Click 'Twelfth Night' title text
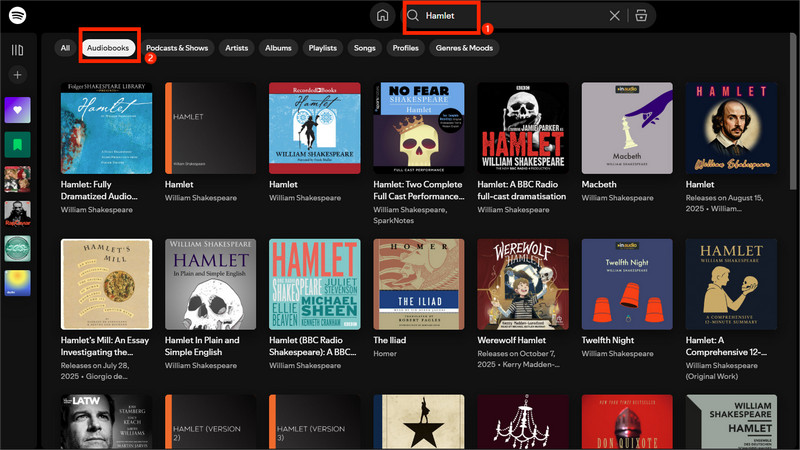This screenshot has width=800, height=450. point(608,340)
